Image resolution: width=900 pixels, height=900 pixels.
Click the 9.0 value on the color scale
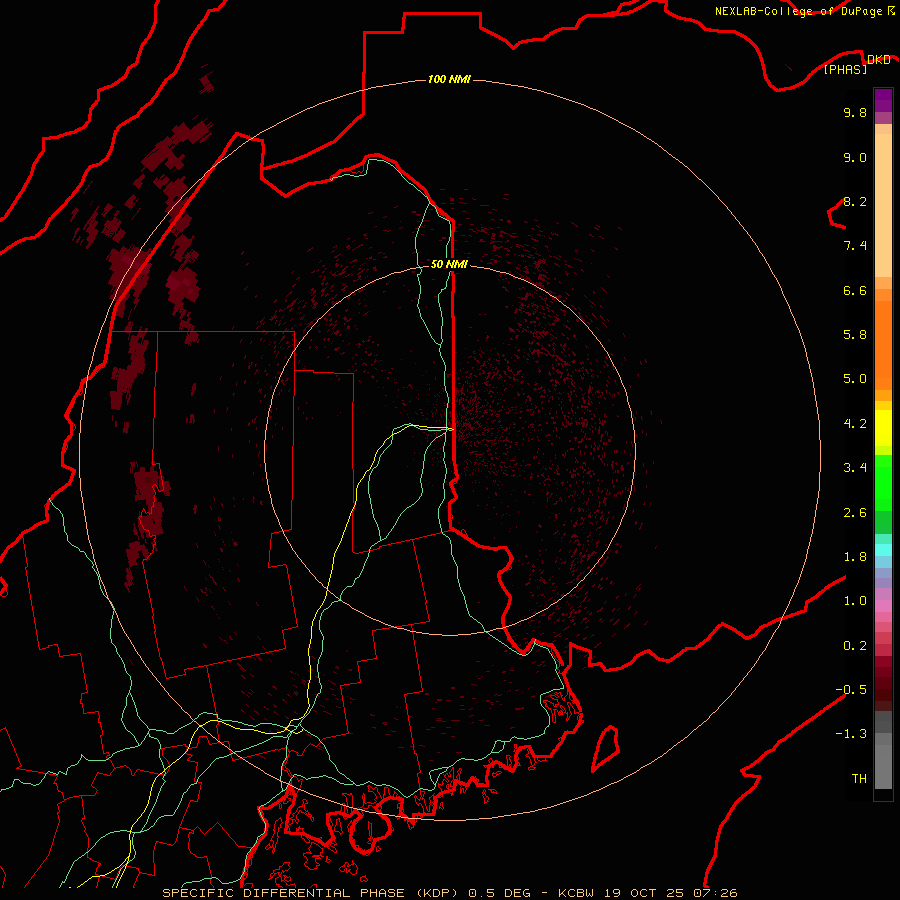tap(855, 157)
